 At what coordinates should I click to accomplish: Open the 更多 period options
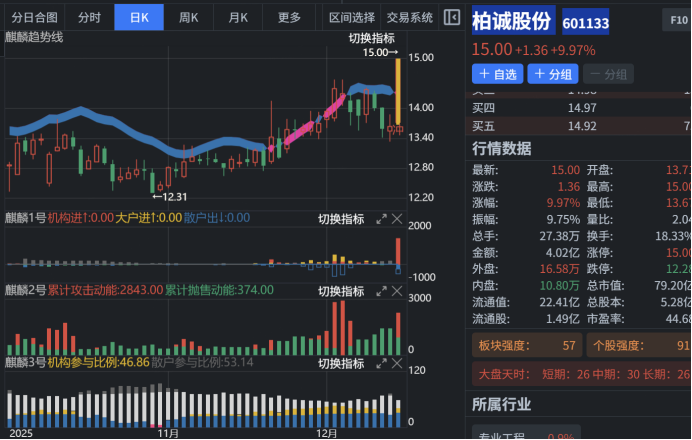click(x=289, y=17)
